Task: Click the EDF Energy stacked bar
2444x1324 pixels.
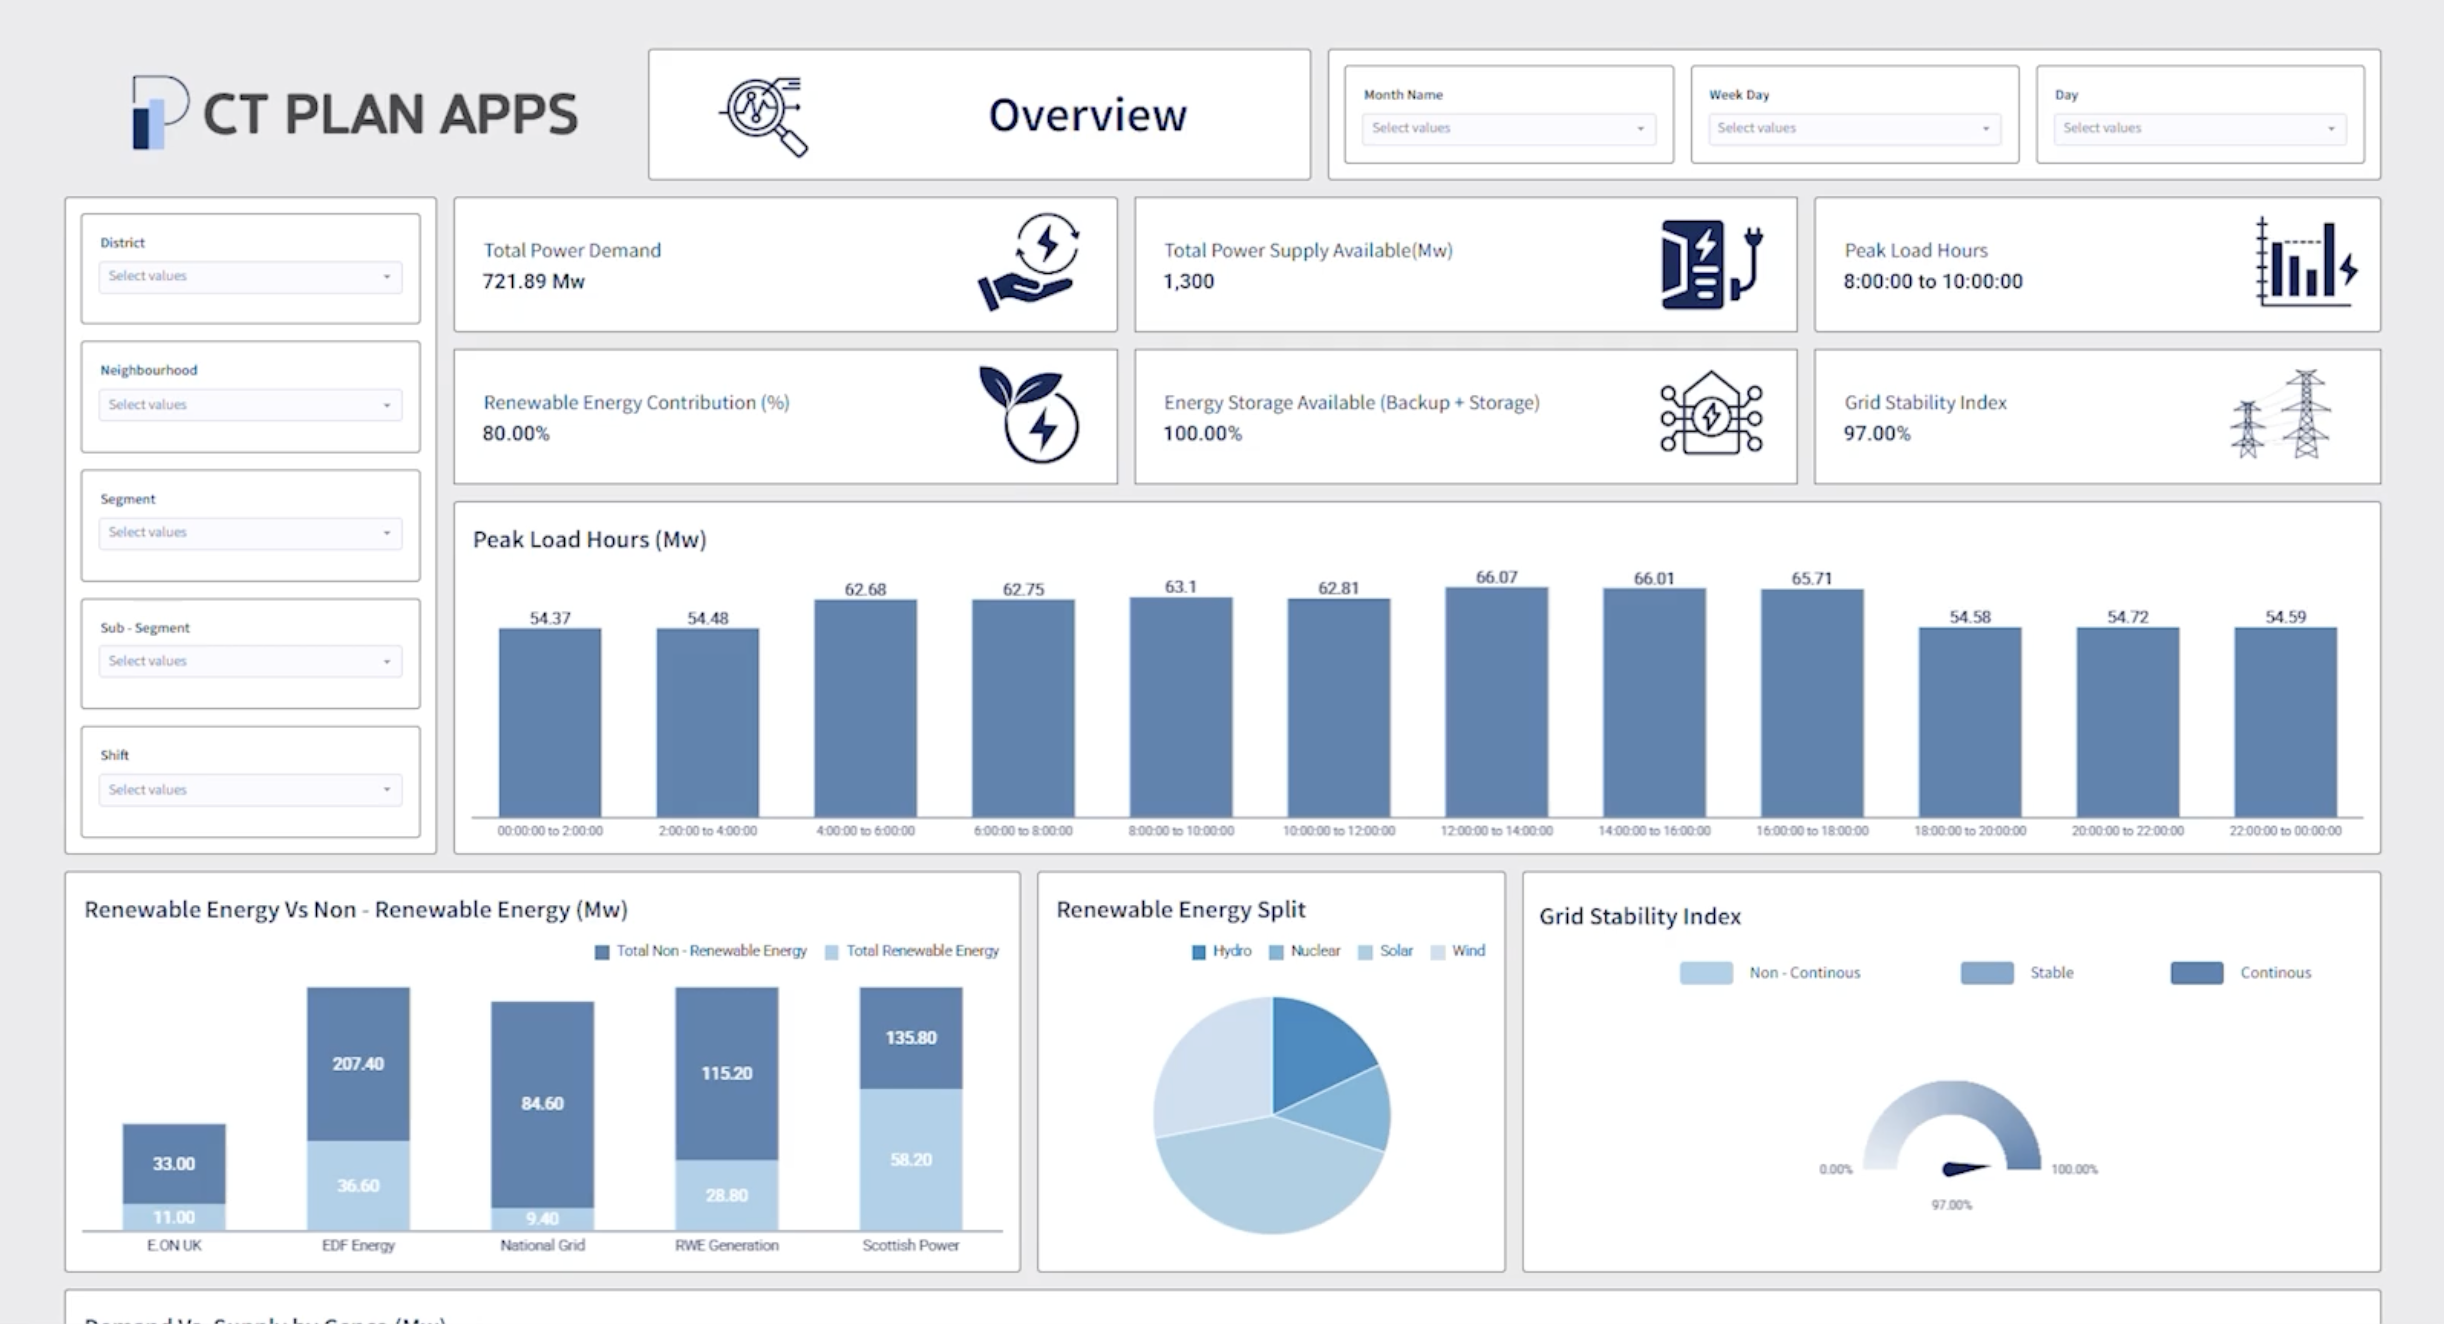Action: (x=358, y=1100)
